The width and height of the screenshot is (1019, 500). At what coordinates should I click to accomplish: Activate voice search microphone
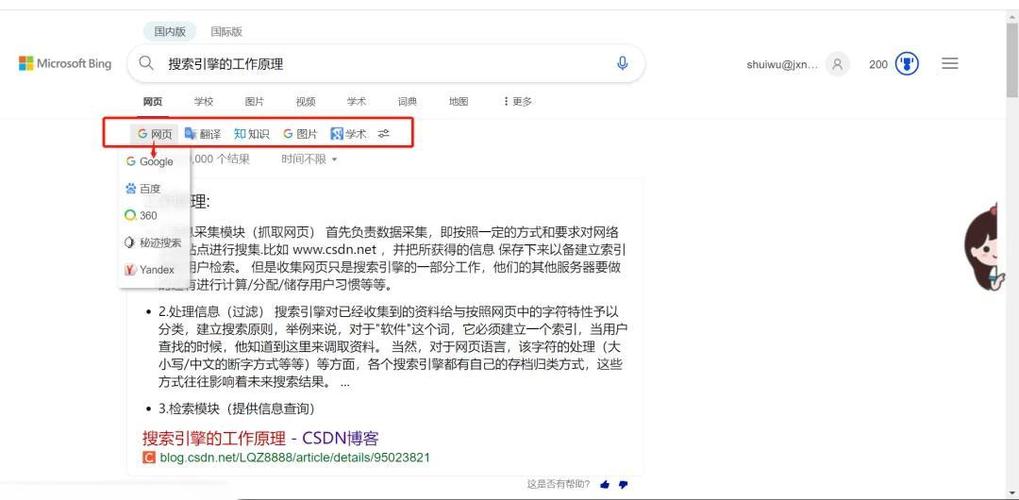pyautogui.click(x=622, y=63)
